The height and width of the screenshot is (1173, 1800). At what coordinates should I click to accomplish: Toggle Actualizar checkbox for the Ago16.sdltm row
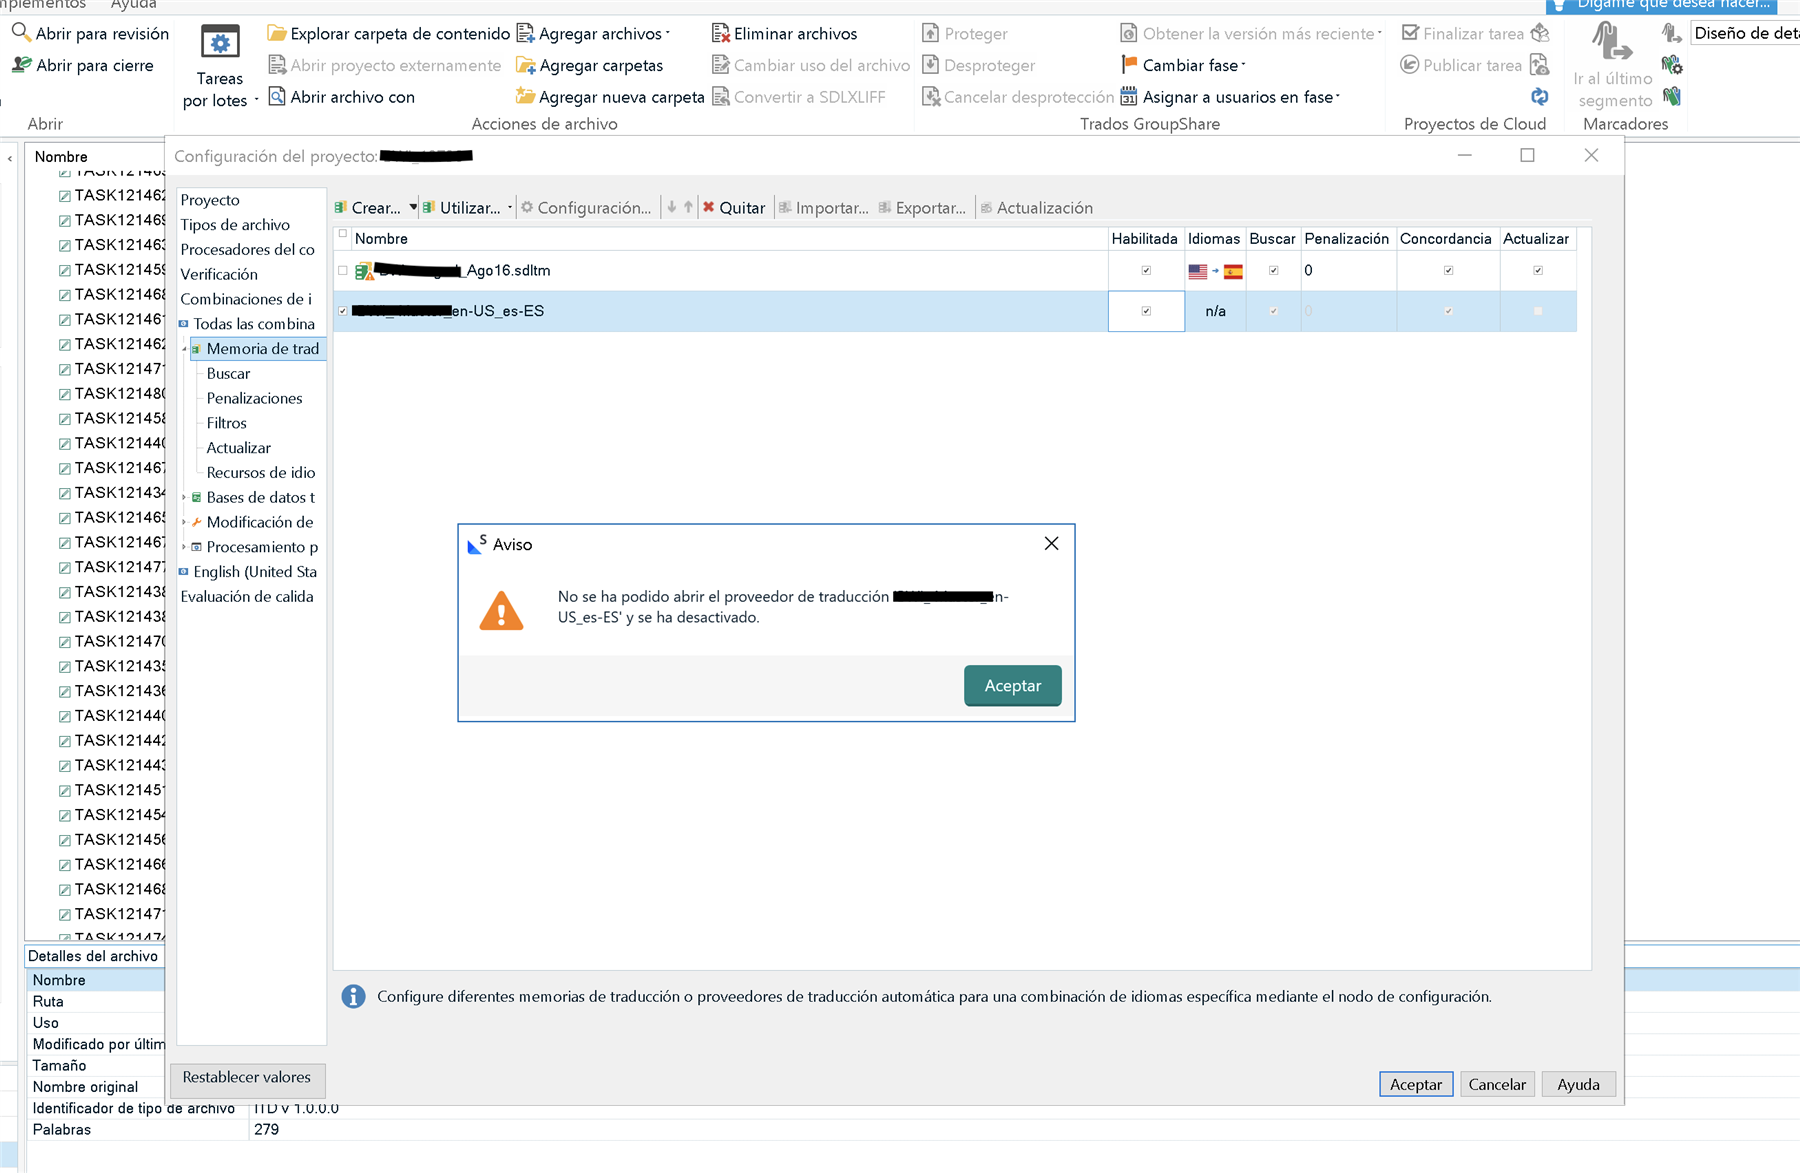coord(1538,271)
